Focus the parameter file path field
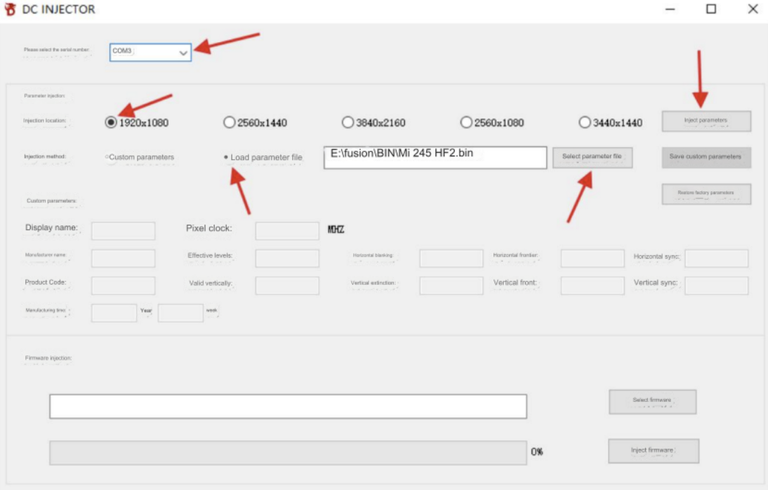The width and height of the screenshot is (768, 490). click(435, 157)
